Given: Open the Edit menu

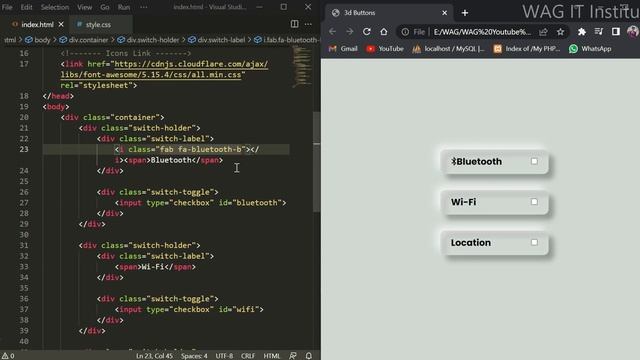Looking at the screenshot, I should pyautogui.click(x=27, y=7).
